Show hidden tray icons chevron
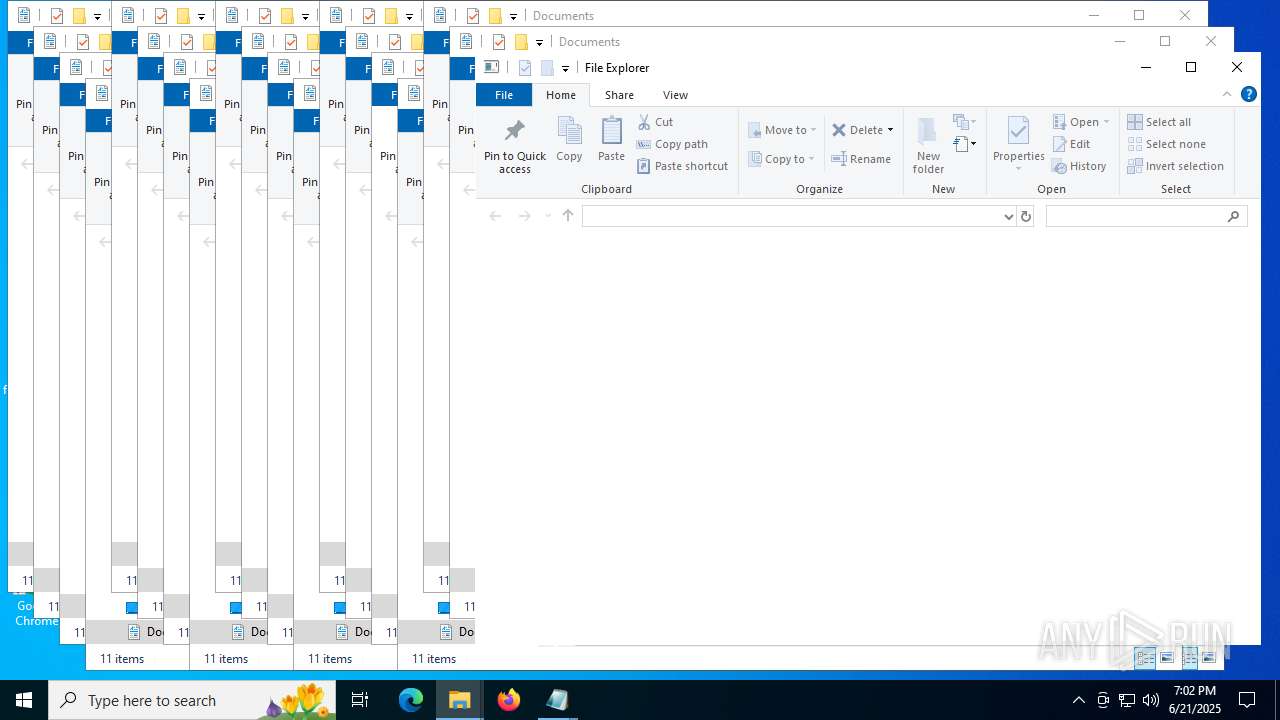Image resolution: width=1280 pixels, height=720 pixels. click(1078, 700)
